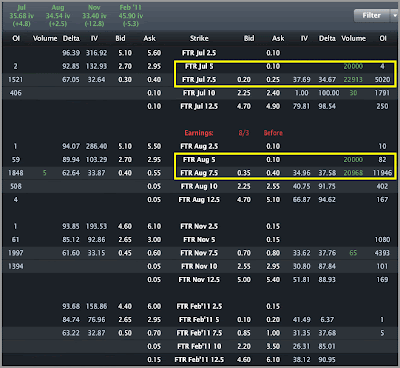Select the Nov expiration tab
The height and width of the screenshot is (368, 400).
pyautogui.click(x=94, y=16)
